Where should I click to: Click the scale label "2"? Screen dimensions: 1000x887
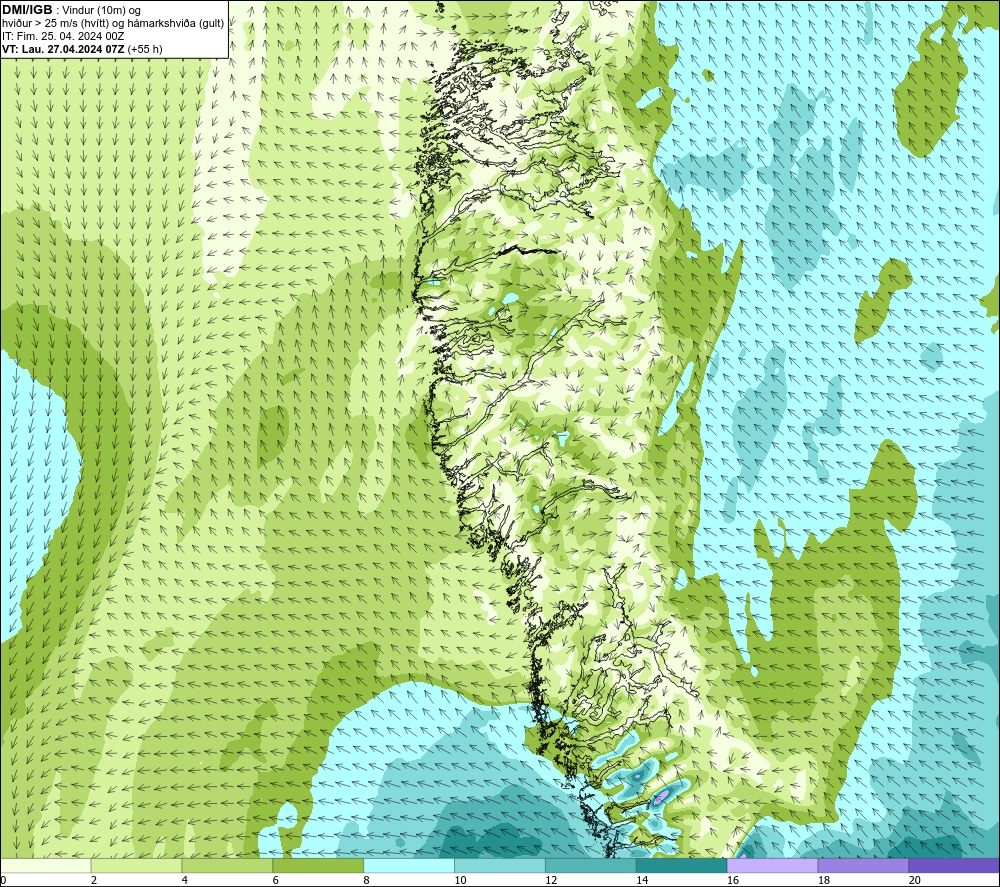click(94, 880)
